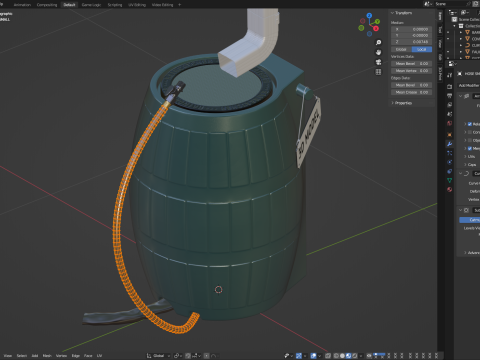Click the pan view hand icon

click(x=378, y=52)
